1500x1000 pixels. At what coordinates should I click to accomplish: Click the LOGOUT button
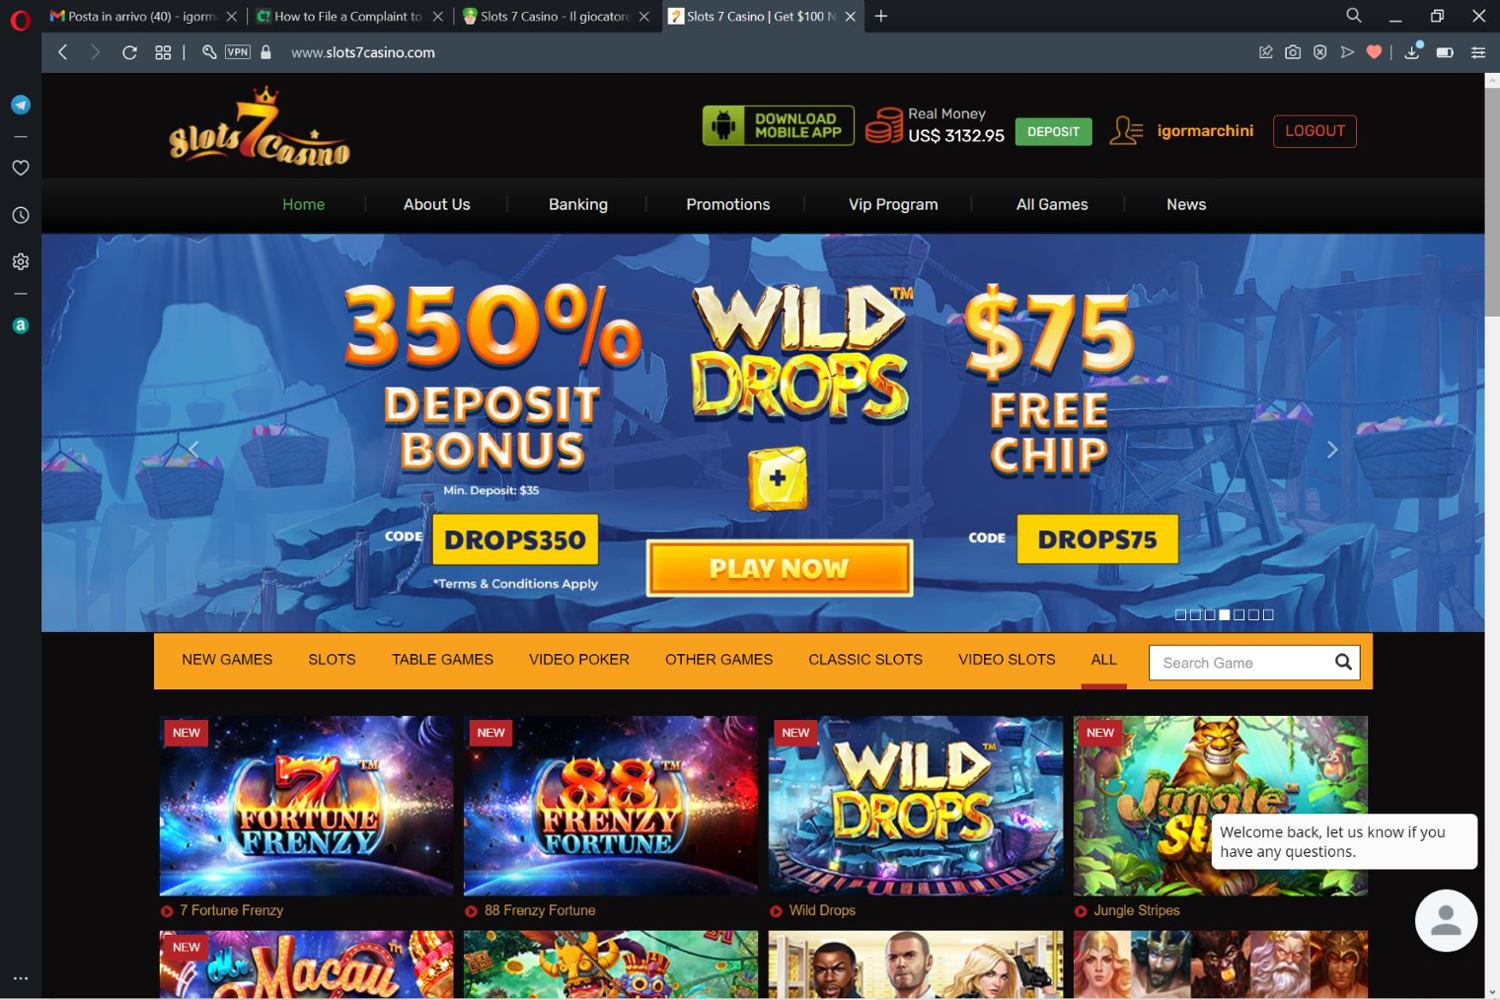(x=1315, y=131)
